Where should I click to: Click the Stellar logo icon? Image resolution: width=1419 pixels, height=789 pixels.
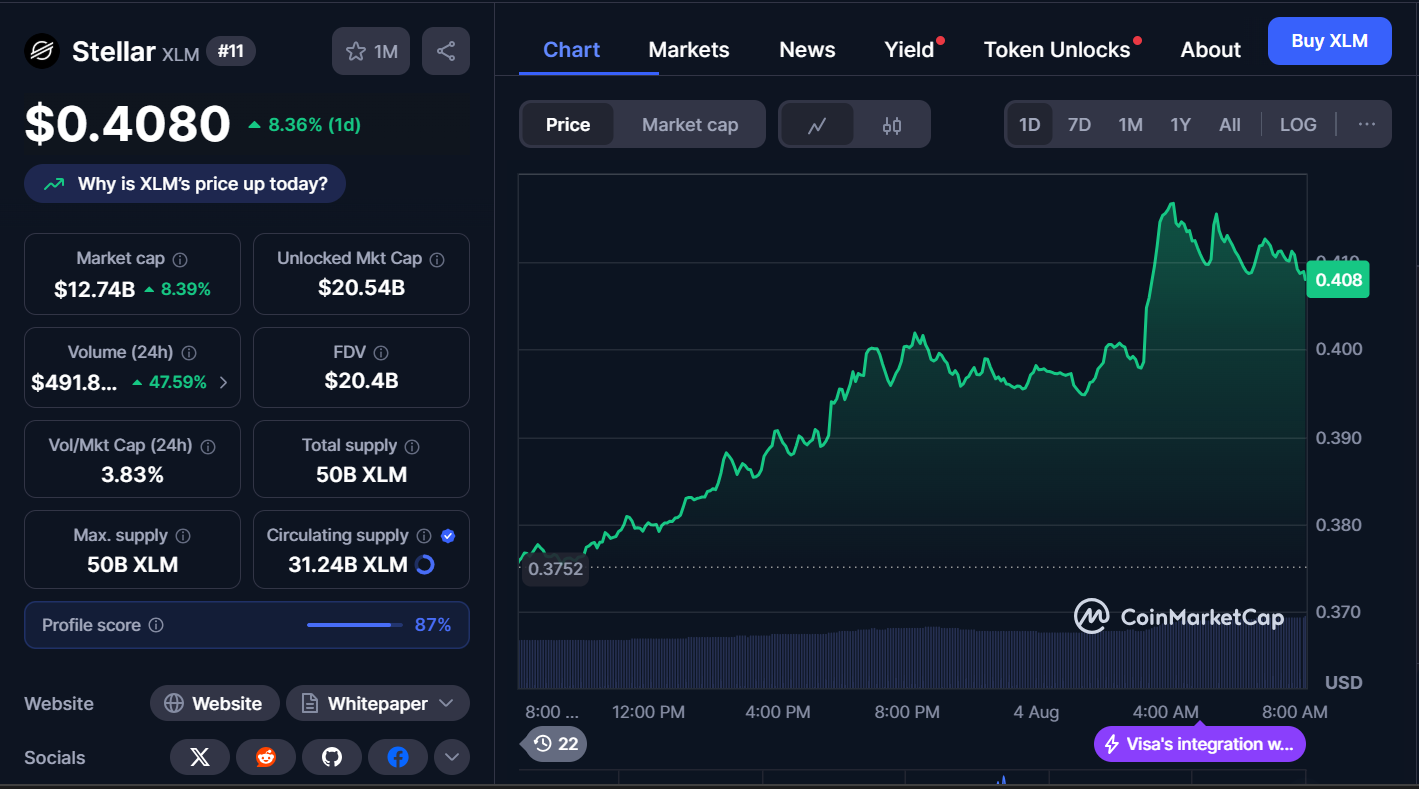(x=42, y=51)
